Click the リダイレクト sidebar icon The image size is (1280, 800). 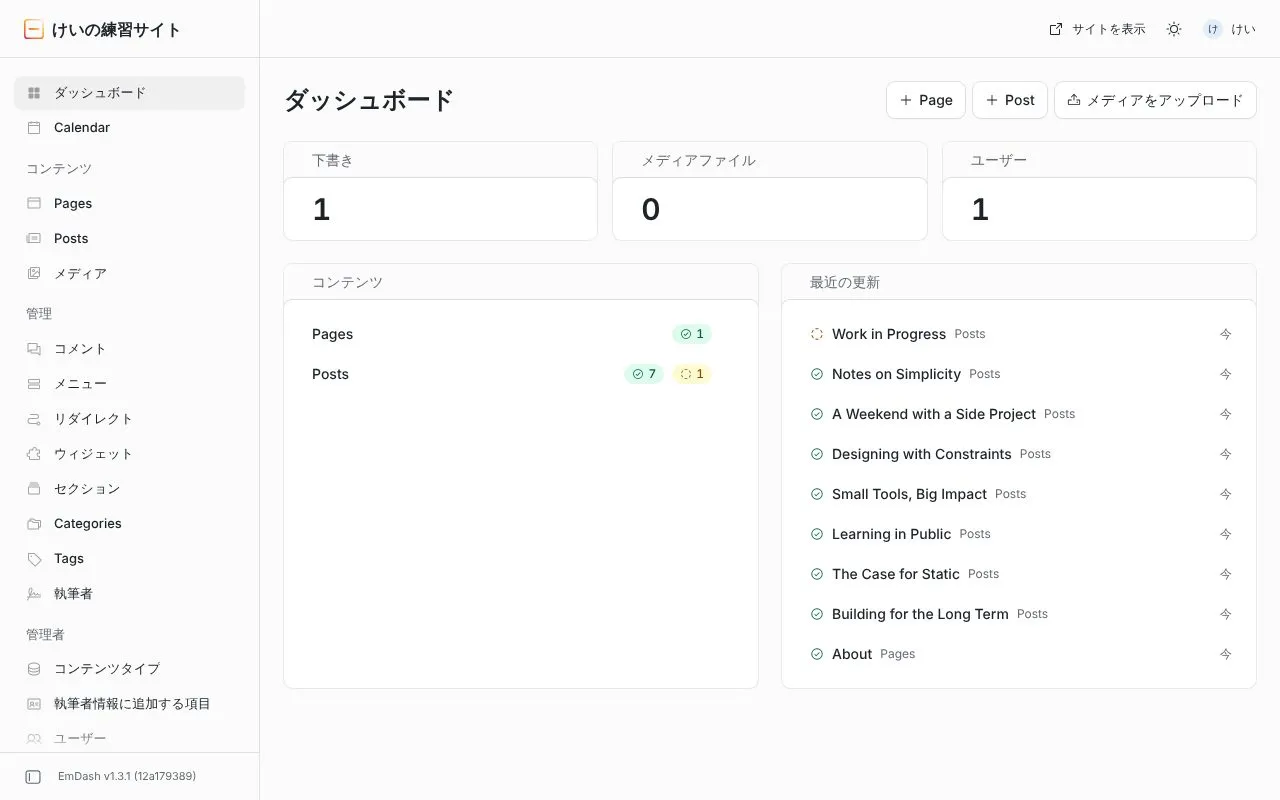[x=34, y=419]
